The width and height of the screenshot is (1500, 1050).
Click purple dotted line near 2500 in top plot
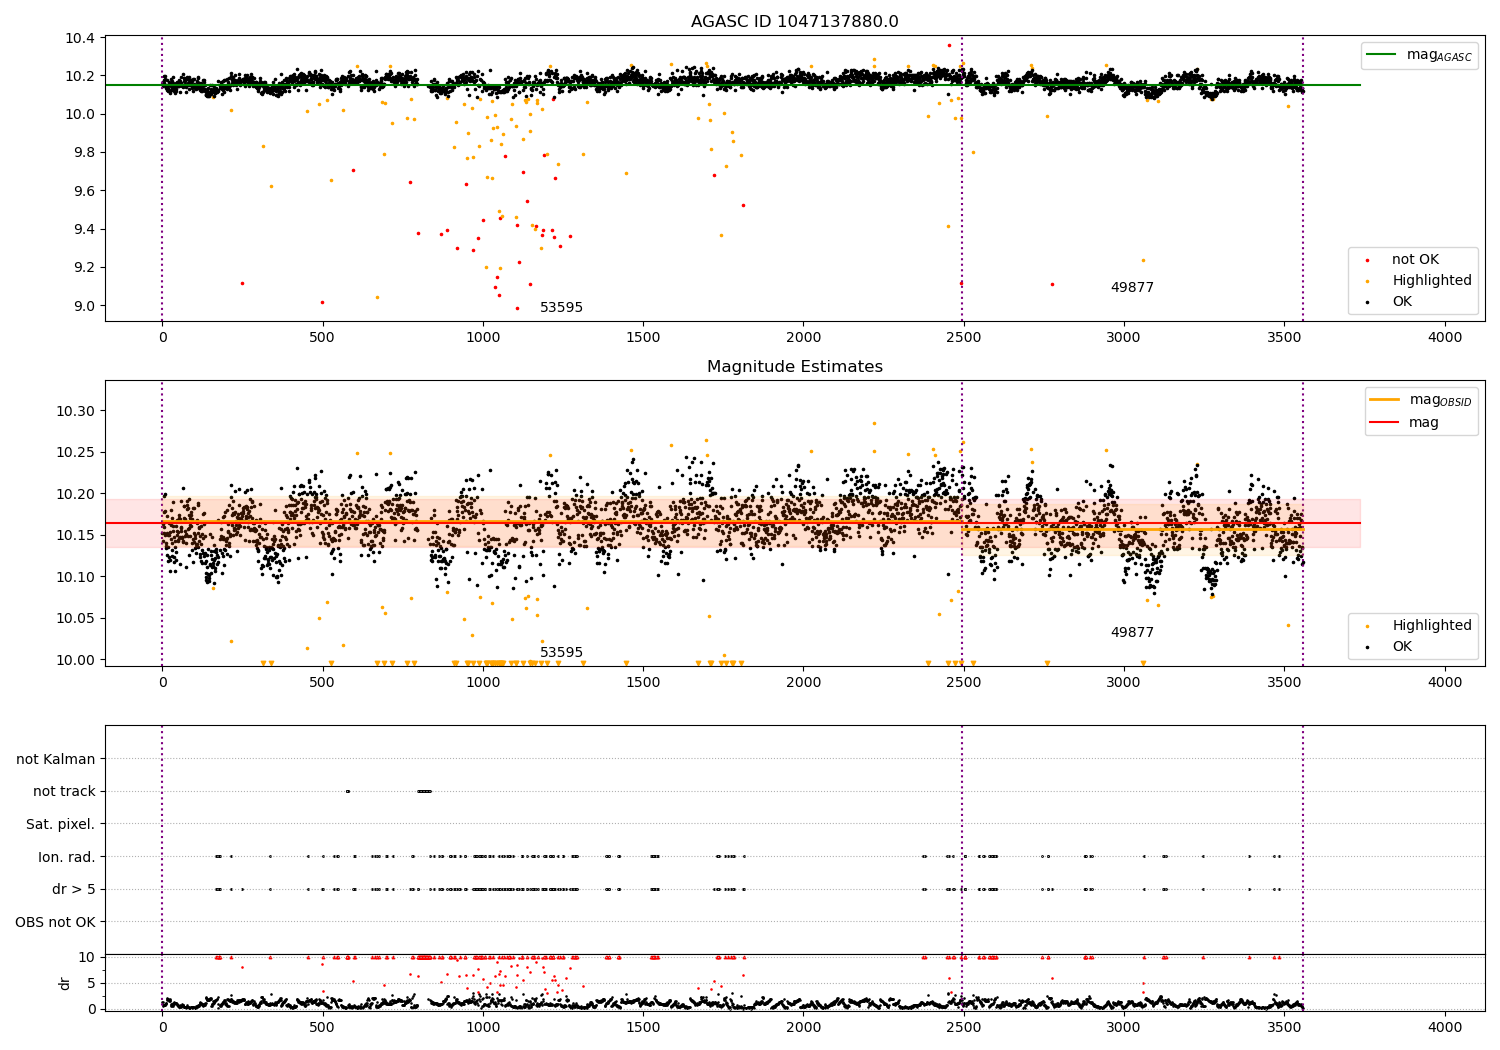(962, 178)
